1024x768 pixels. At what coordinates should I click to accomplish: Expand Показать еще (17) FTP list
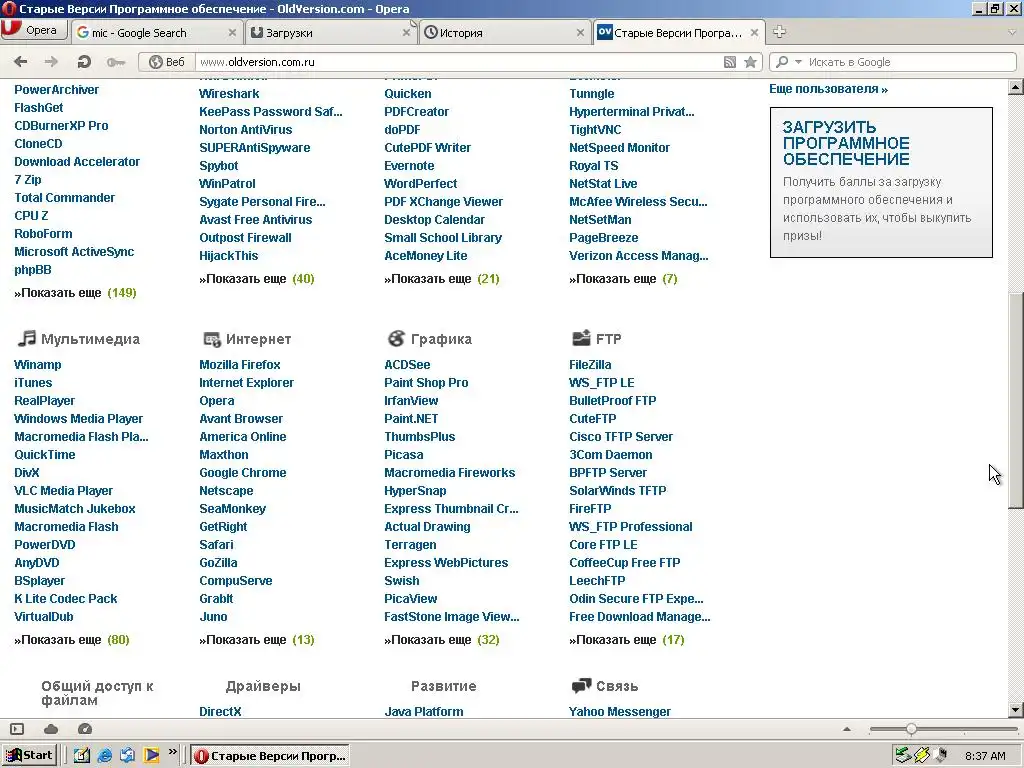[x=626, y=640]
